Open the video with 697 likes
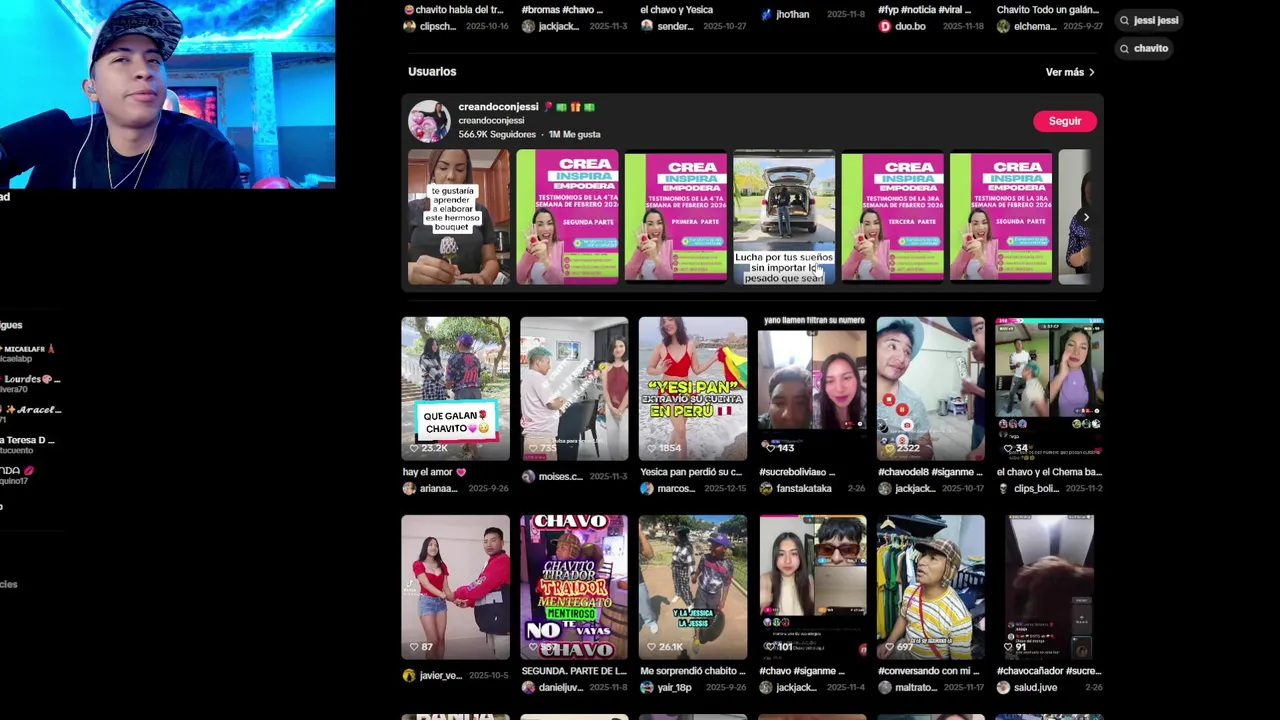The height and width of the screenshot is (720, 1280). [930, 587]
